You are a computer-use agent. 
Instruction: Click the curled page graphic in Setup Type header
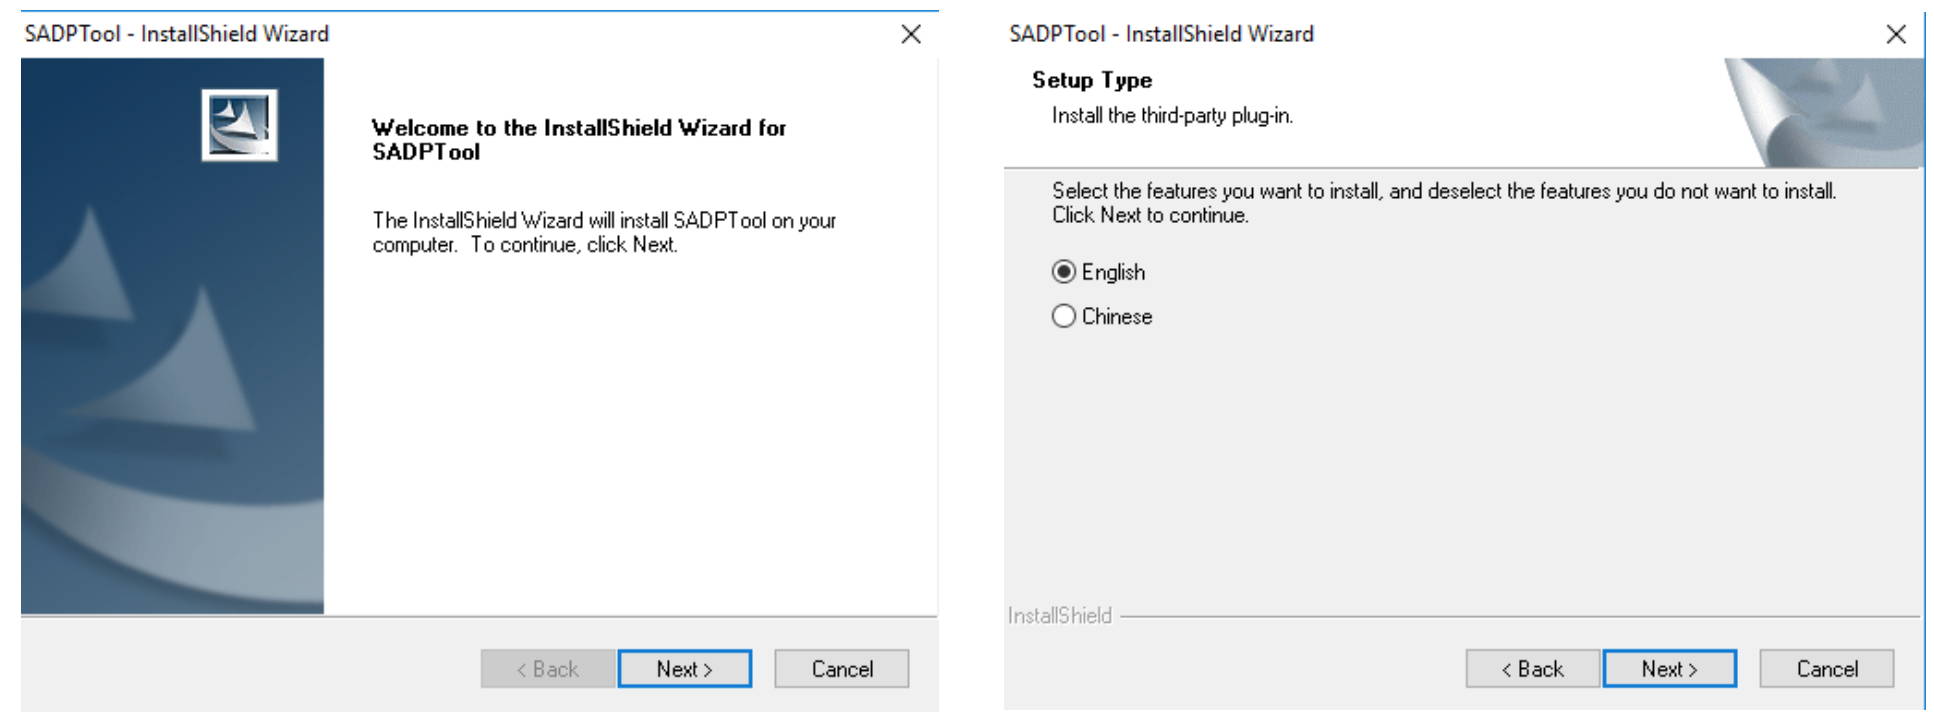click(1823, 112)
